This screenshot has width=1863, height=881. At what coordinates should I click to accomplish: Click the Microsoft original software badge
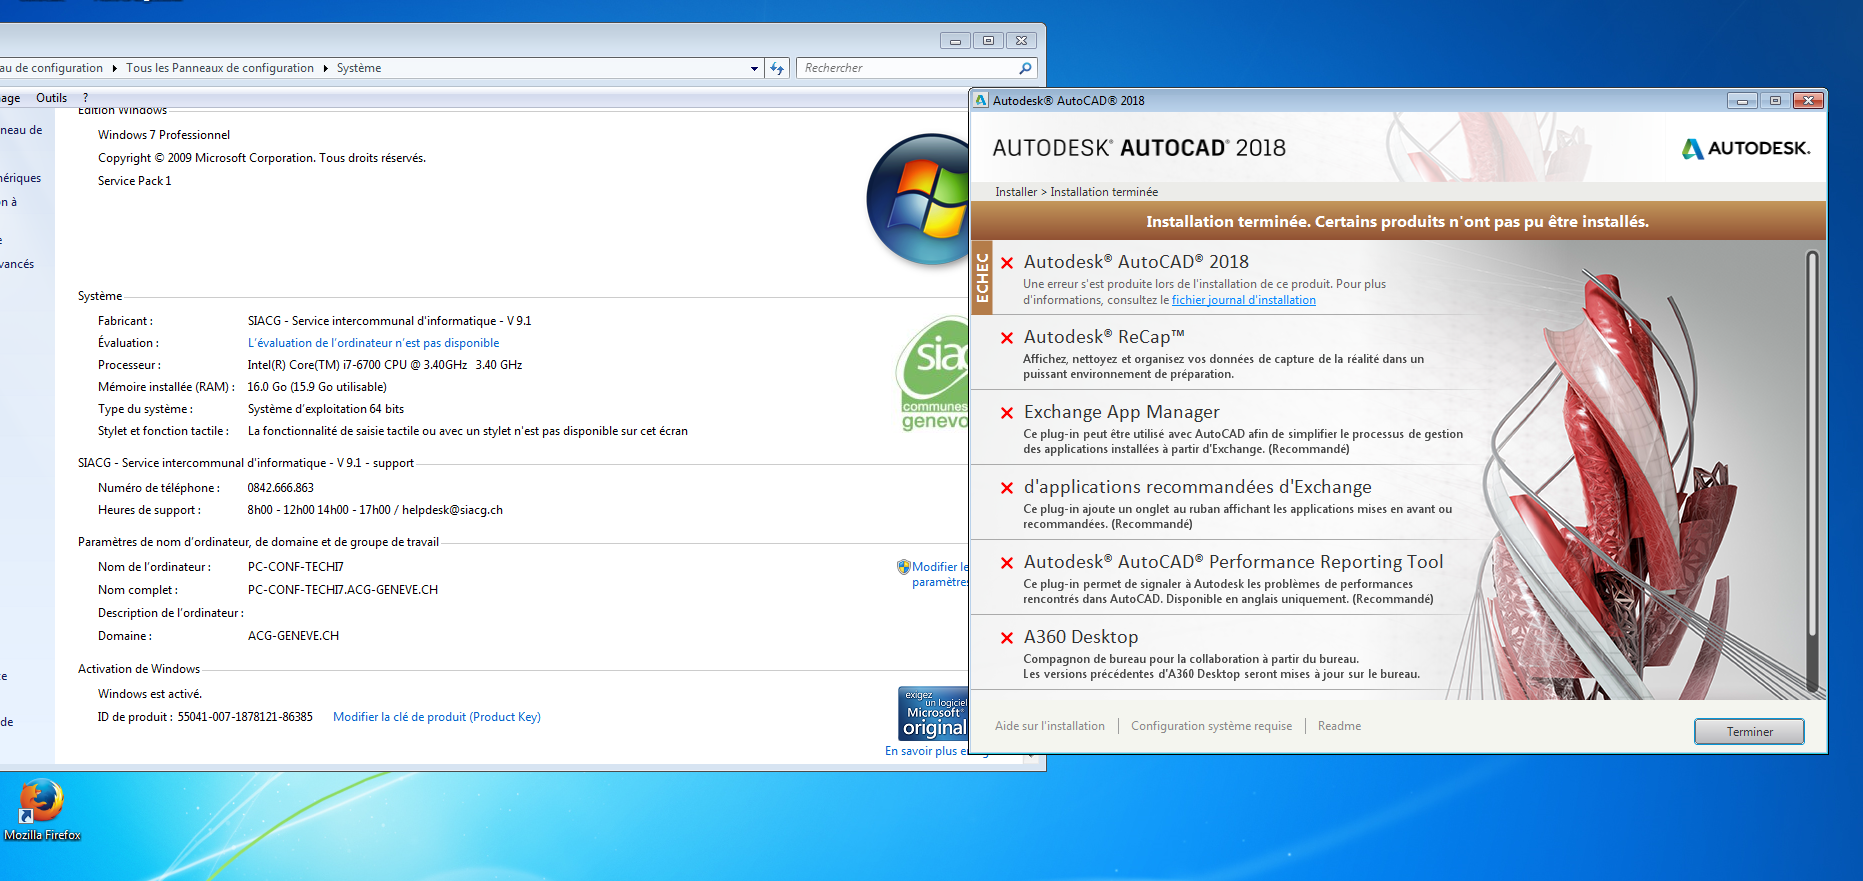point(933,713)
